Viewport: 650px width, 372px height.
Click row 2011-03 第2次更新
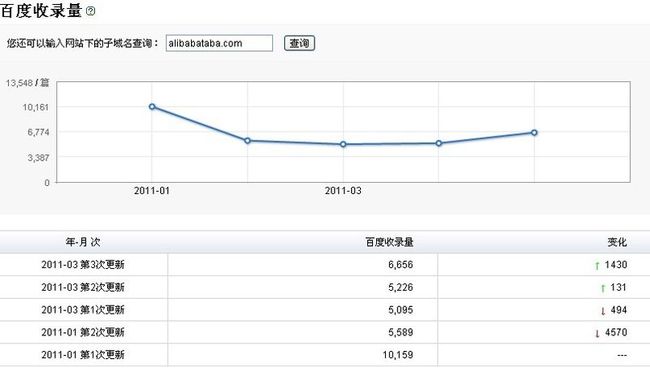click(325, 287)
